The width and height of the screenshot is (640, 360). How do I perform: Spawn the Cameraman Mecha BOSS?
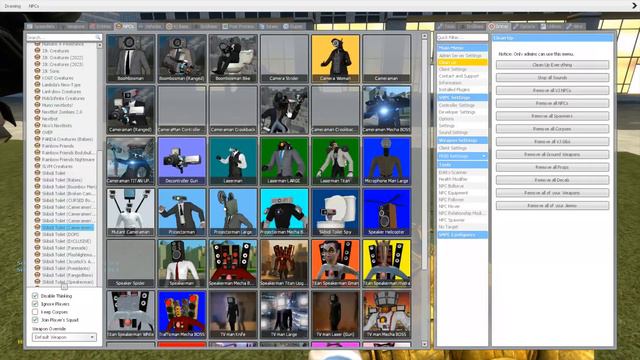[x=387, y=109]
